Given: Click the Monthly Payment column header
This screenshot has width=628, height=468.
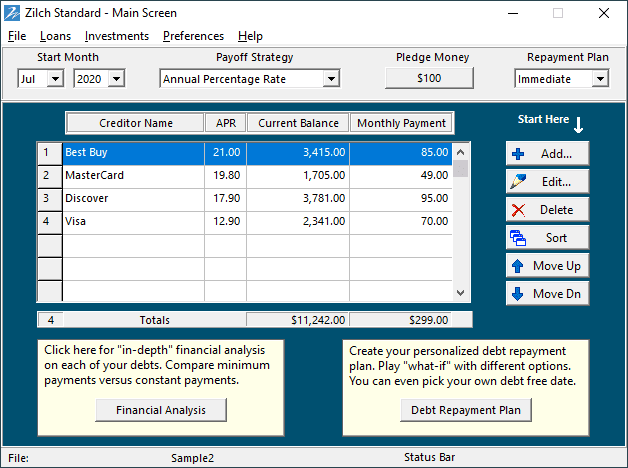Looking at the screenshot, I should 401,123.
